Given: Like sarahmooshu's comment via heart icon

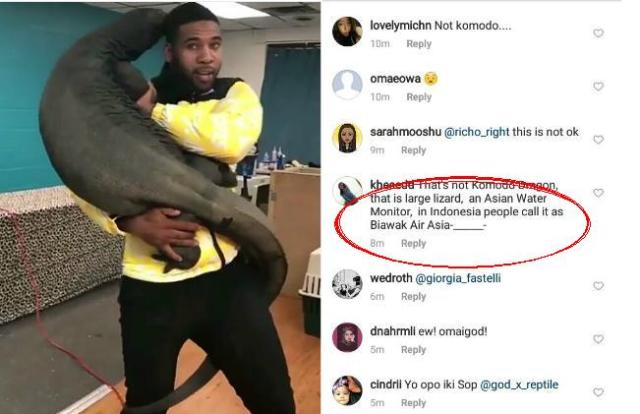Looking at the screenshot, I should point(598,140).
